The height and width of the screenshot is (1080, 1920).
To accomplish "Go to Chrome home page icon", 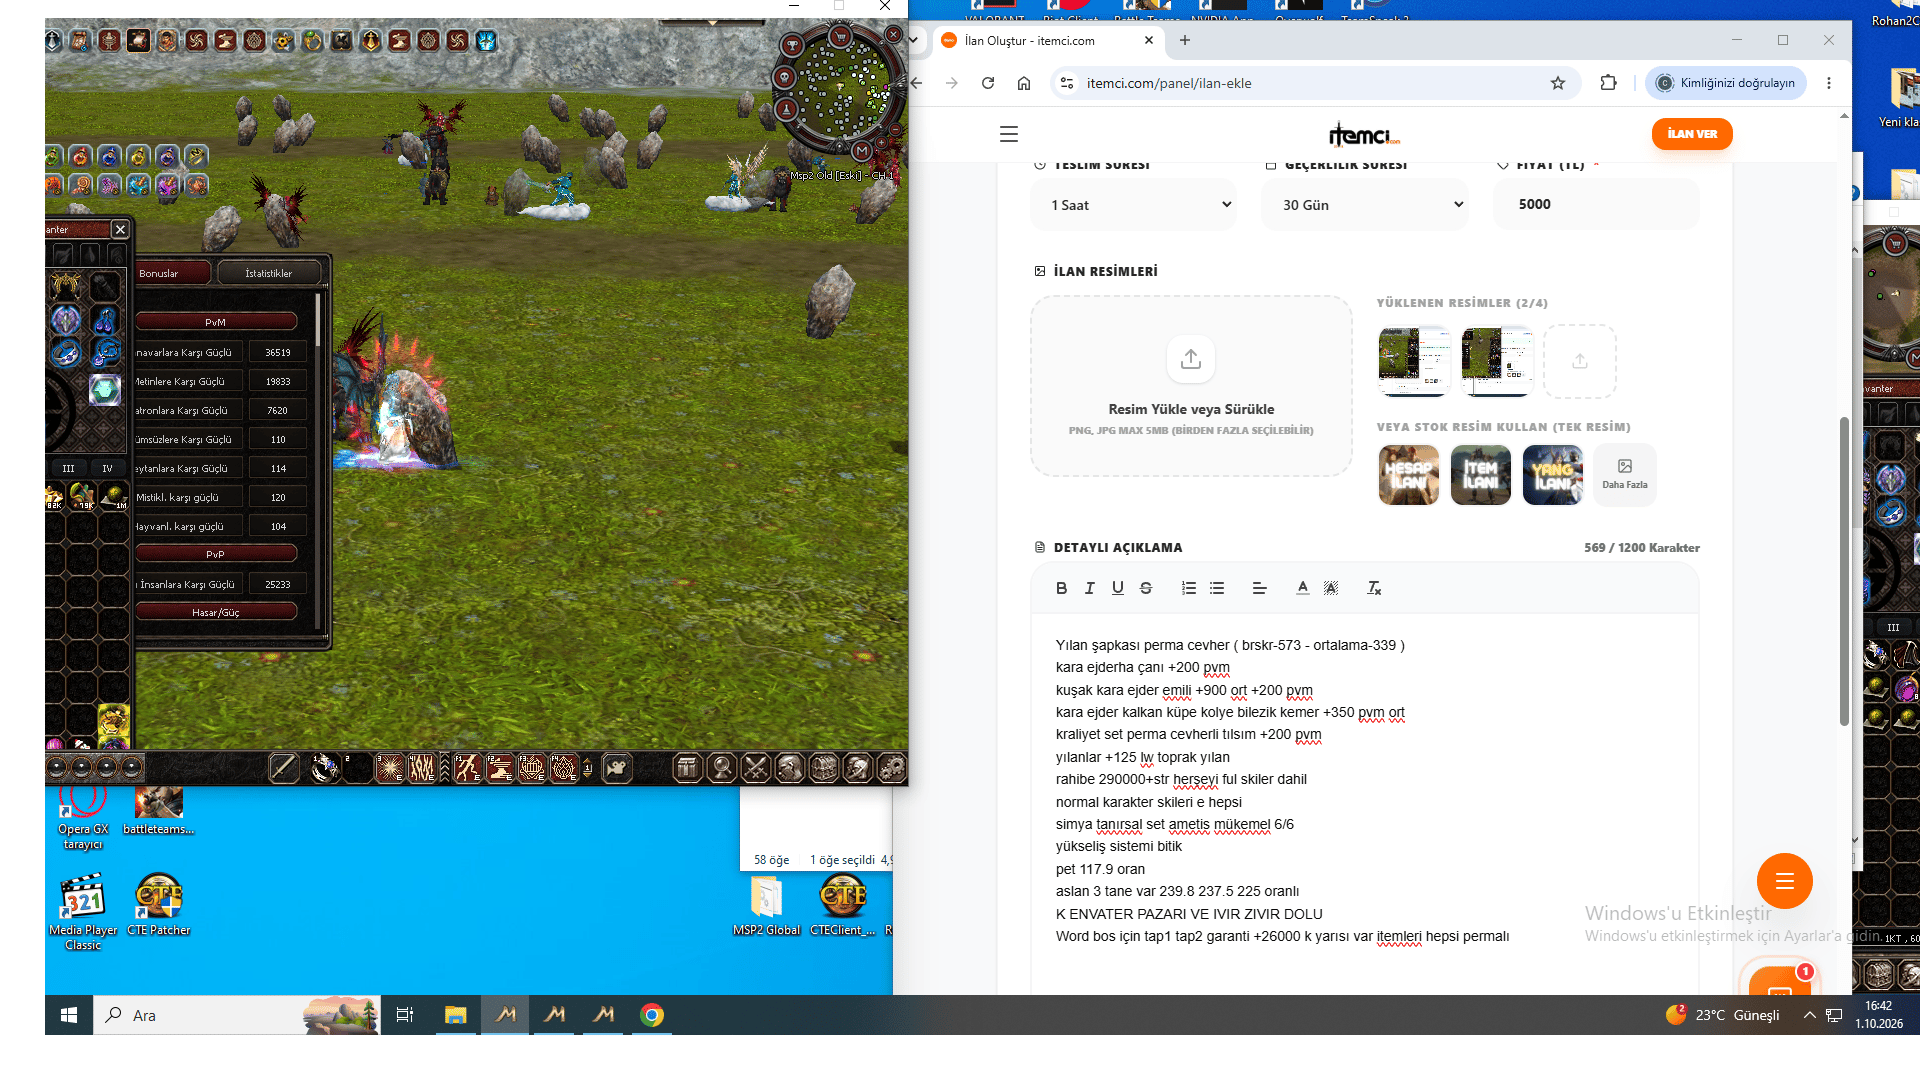I will pos(1024,83).
